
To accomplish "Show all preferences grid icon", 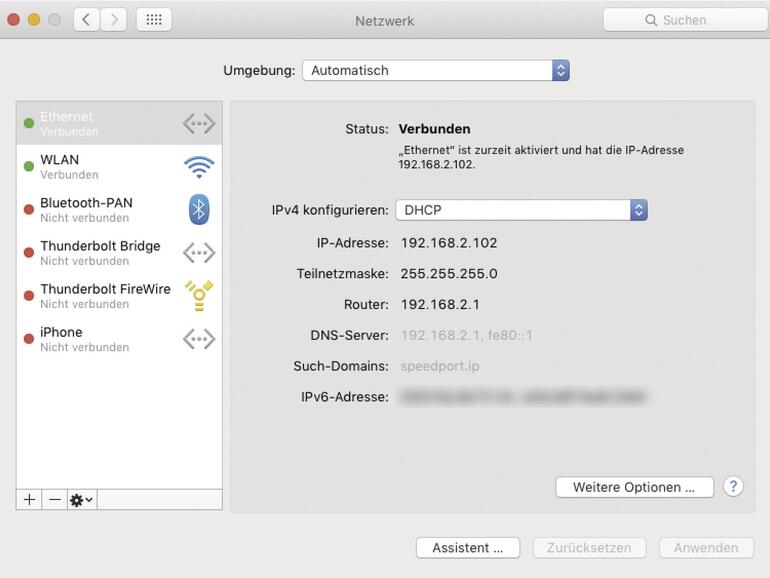I will click(x=154, y=20).
